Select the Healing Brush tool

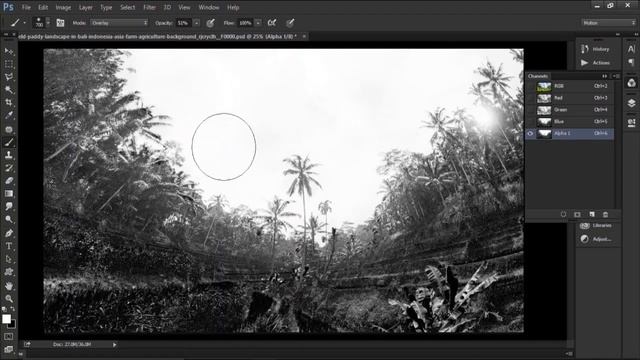(9, 129)
